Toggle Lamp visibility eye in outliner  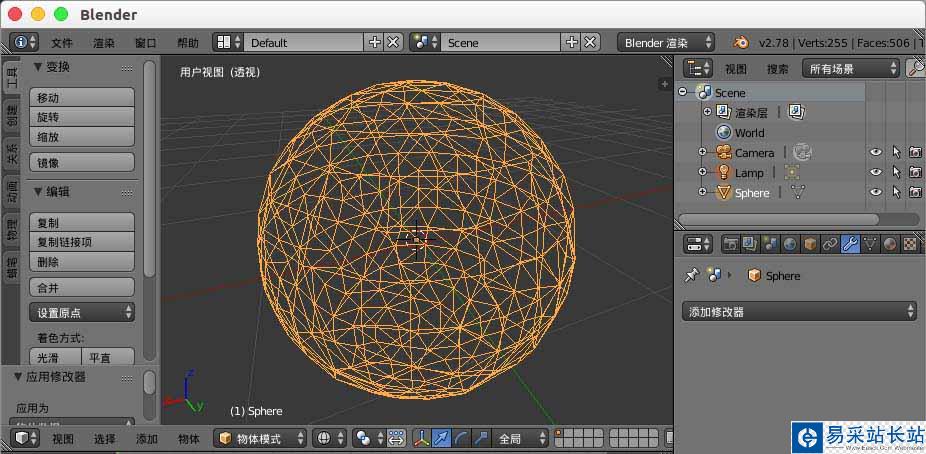pyautogui.click(x=875, y=172)
